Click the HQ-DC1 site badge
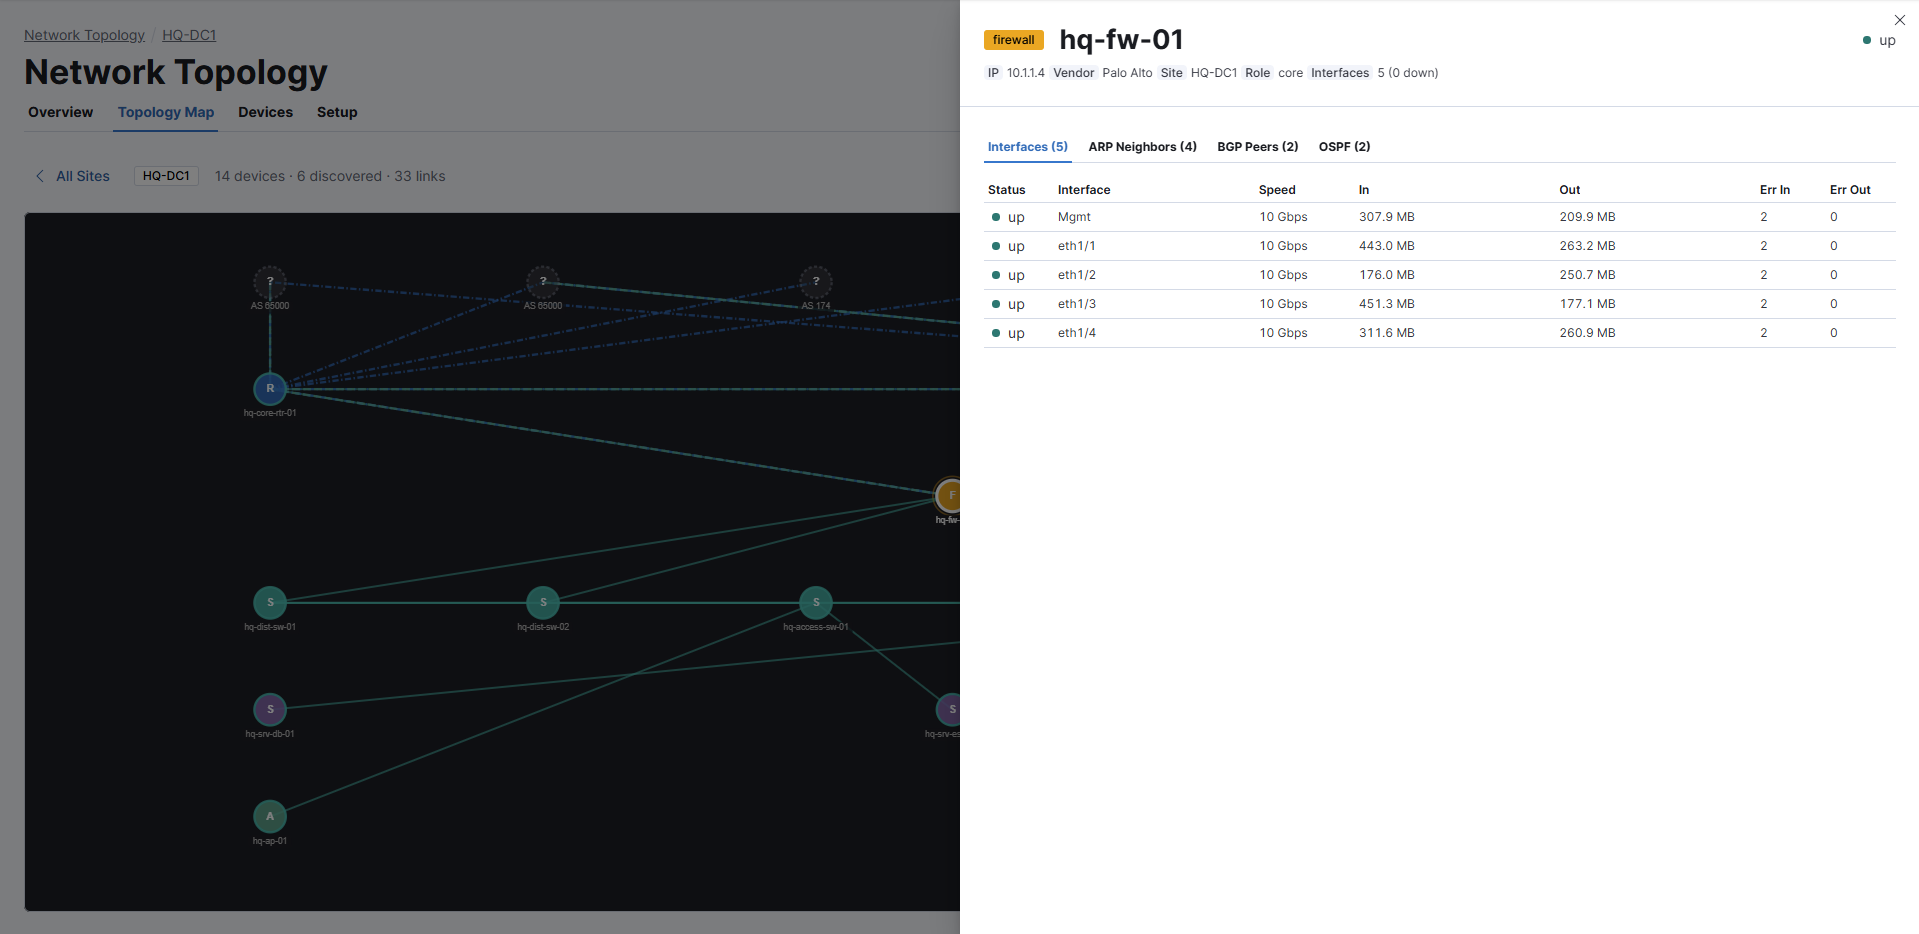 click(x=166, y=176)
